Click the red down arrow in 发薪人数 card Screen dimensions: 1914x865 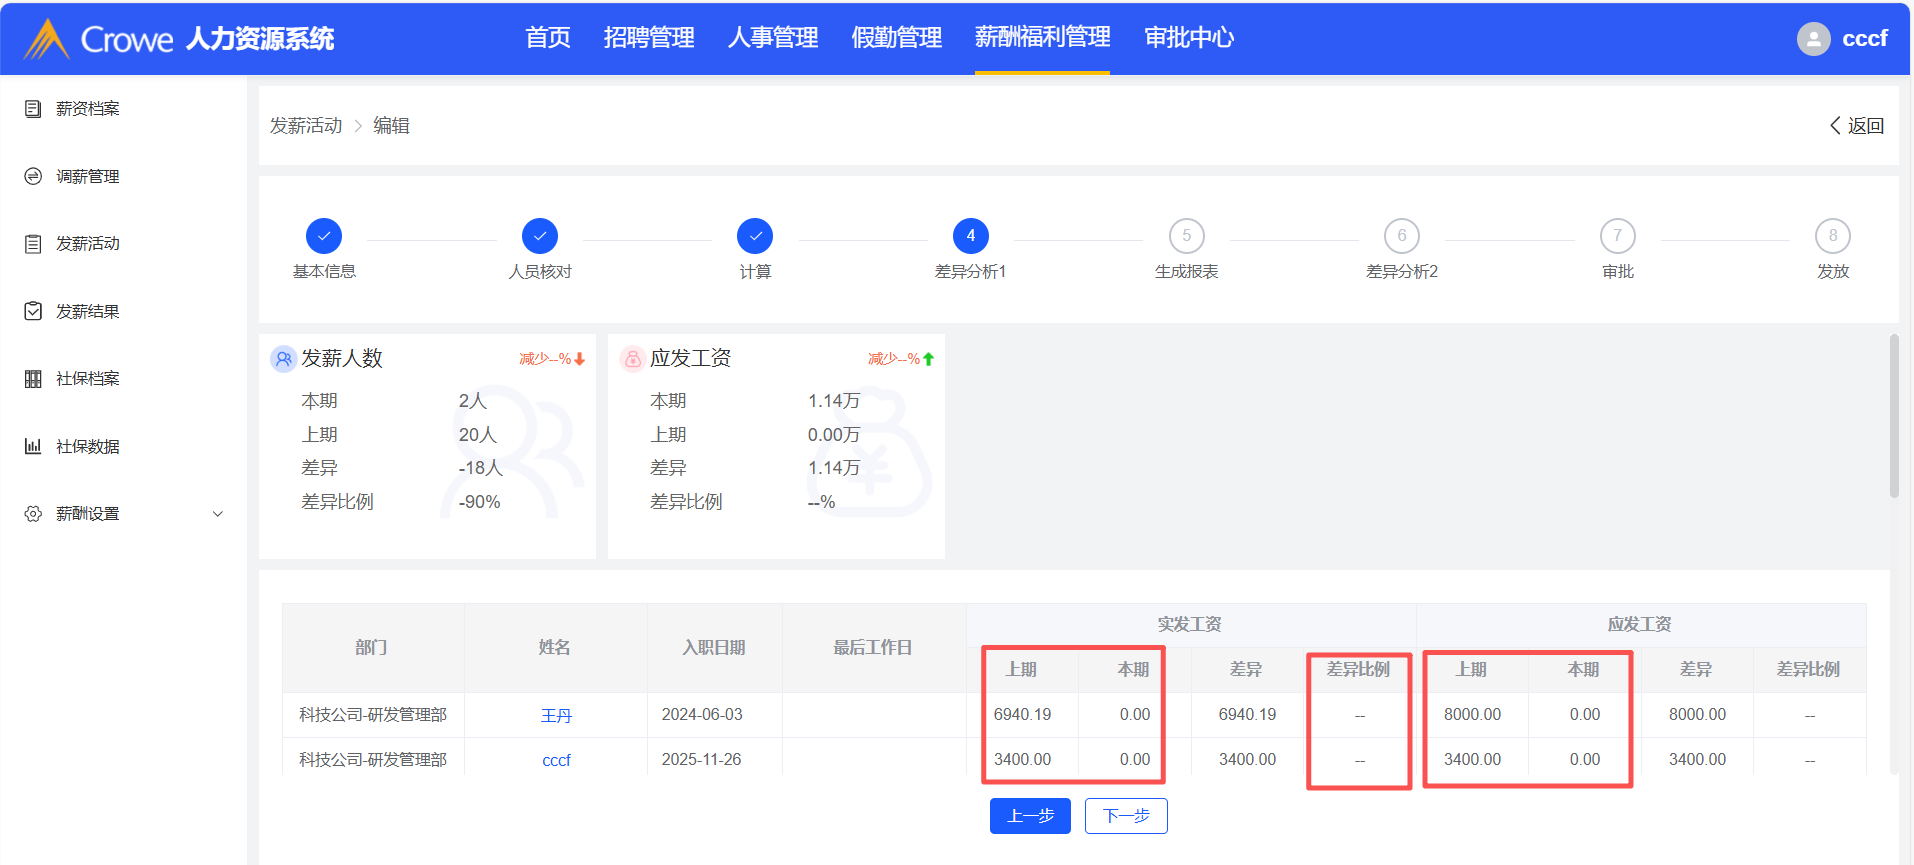coord(580,359)
